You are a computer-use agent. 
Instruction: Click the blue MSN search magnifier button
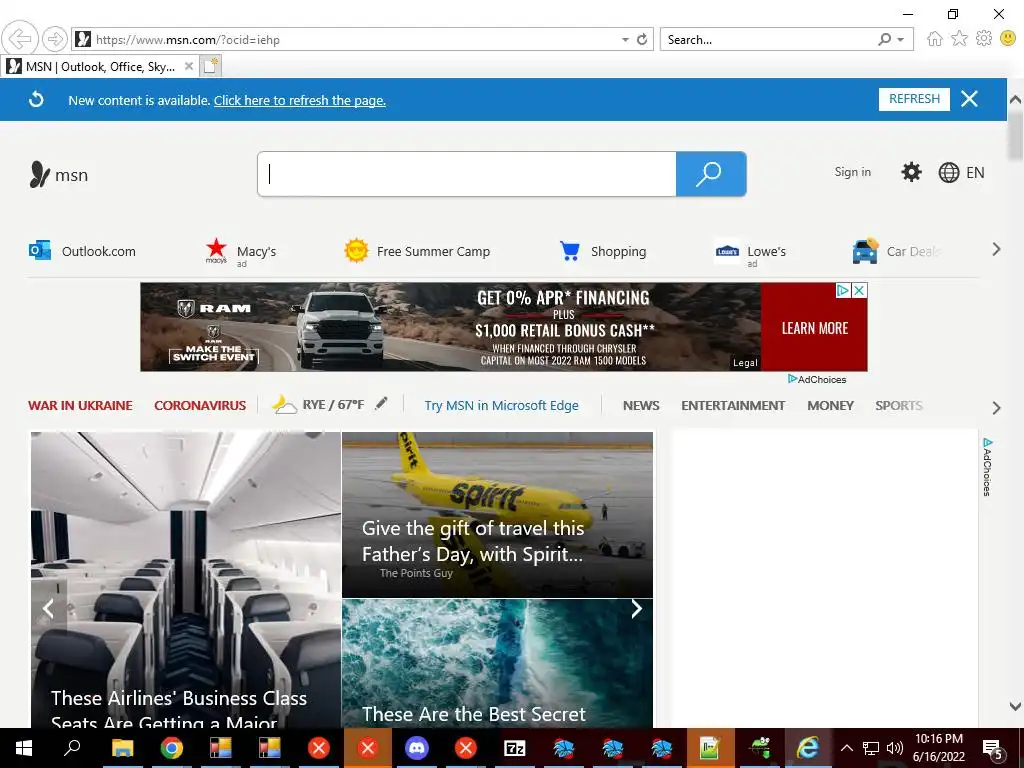711,174
